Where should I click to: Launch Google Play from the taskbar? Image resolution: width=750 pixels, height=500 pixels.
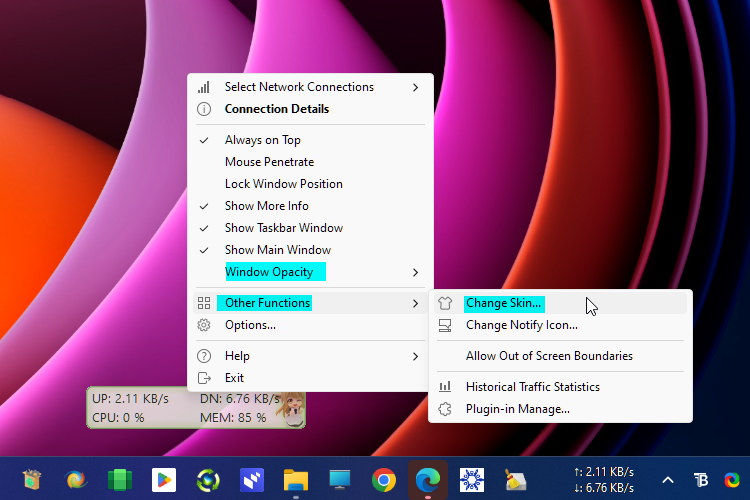click(x=164, y=480)
